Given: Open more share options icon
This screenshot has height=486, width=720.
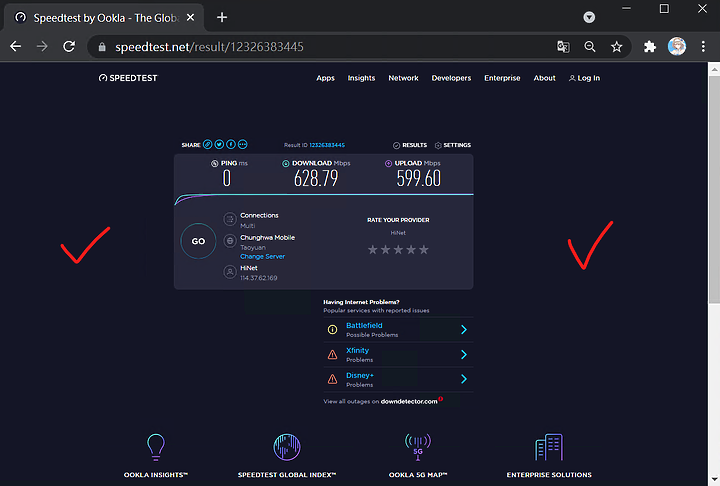Looking at the screenshot, I should pos(242,144).
